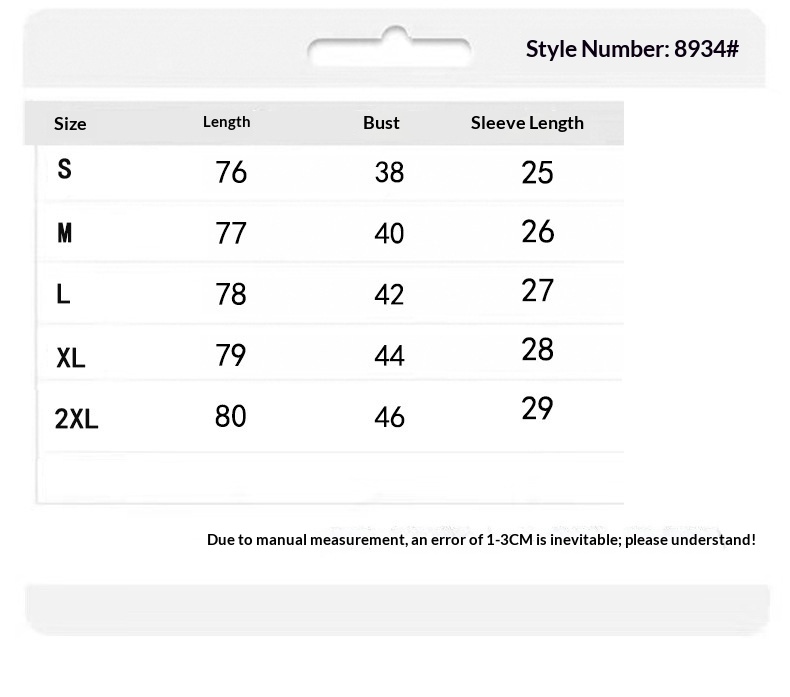Screen dimensions: 790x697
Task: Click length value 80 for size 2XL
Action: click(x=231, y=416)
